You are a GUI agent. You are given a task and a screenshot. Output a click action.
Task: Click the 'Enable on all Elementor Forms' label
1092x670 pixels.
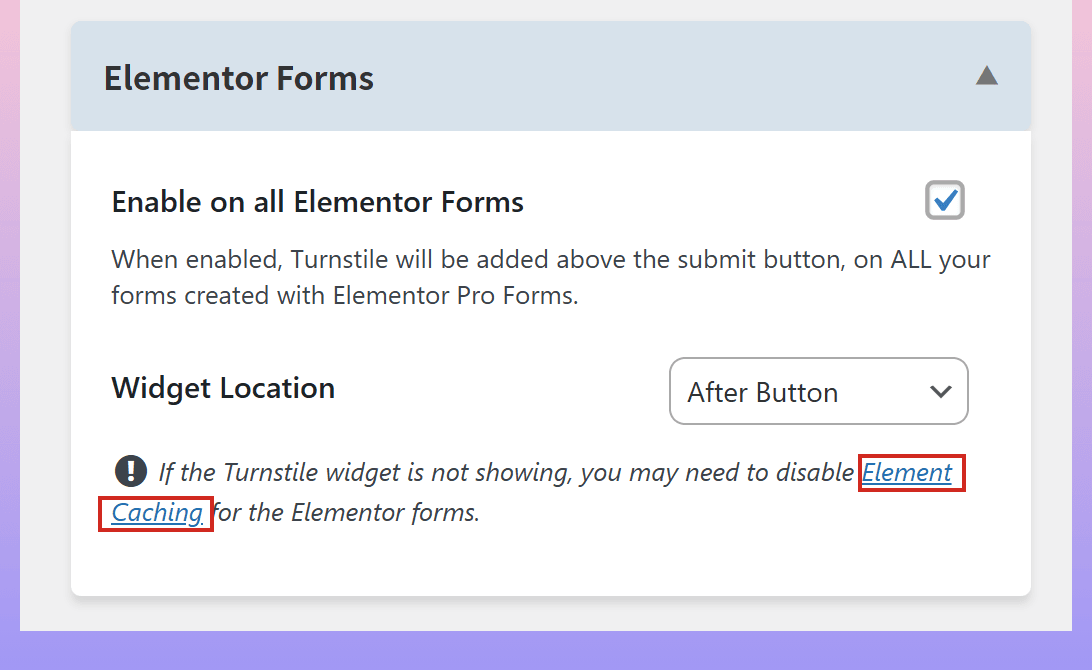317,202
